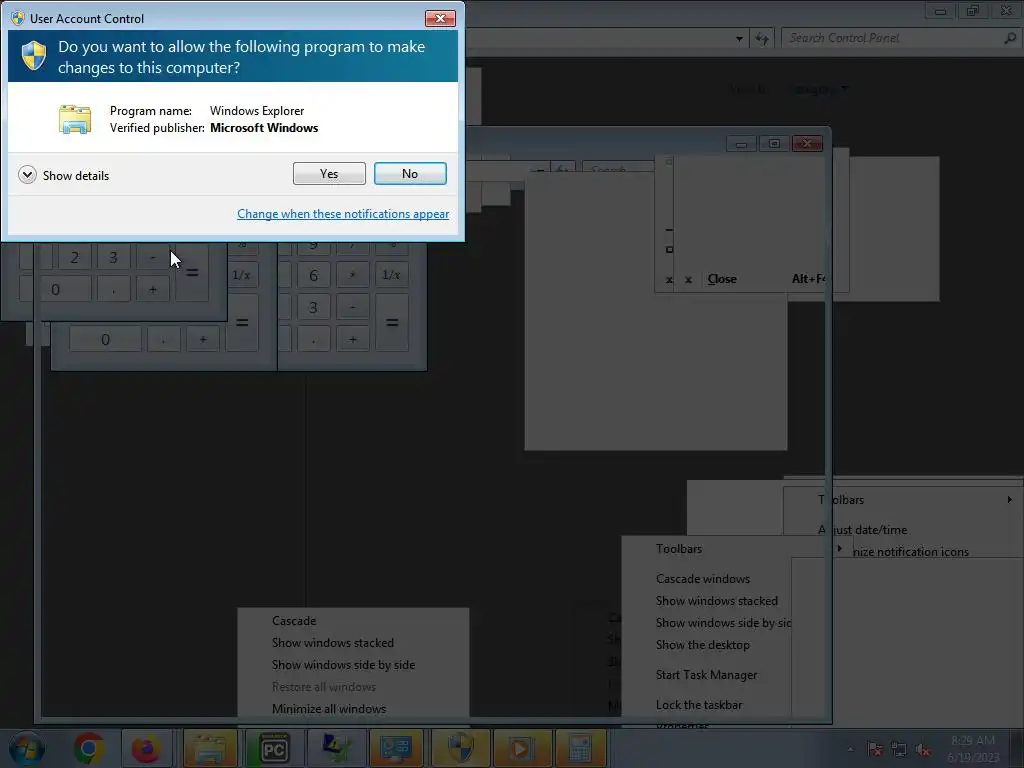Screen dimensions: 1024x768
Task: Open the Control Panel address bar dropdown arrow
Action: (739, 39)
